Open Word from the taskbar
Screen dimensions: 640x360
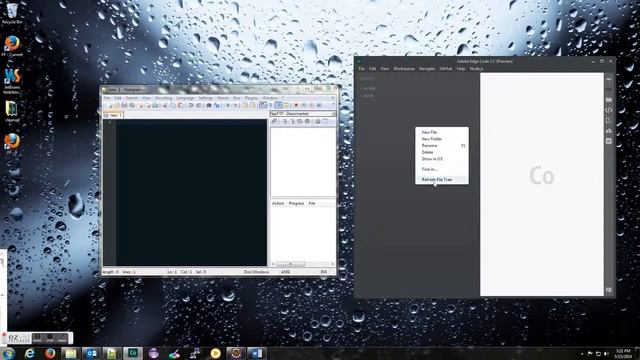point(257,353)
